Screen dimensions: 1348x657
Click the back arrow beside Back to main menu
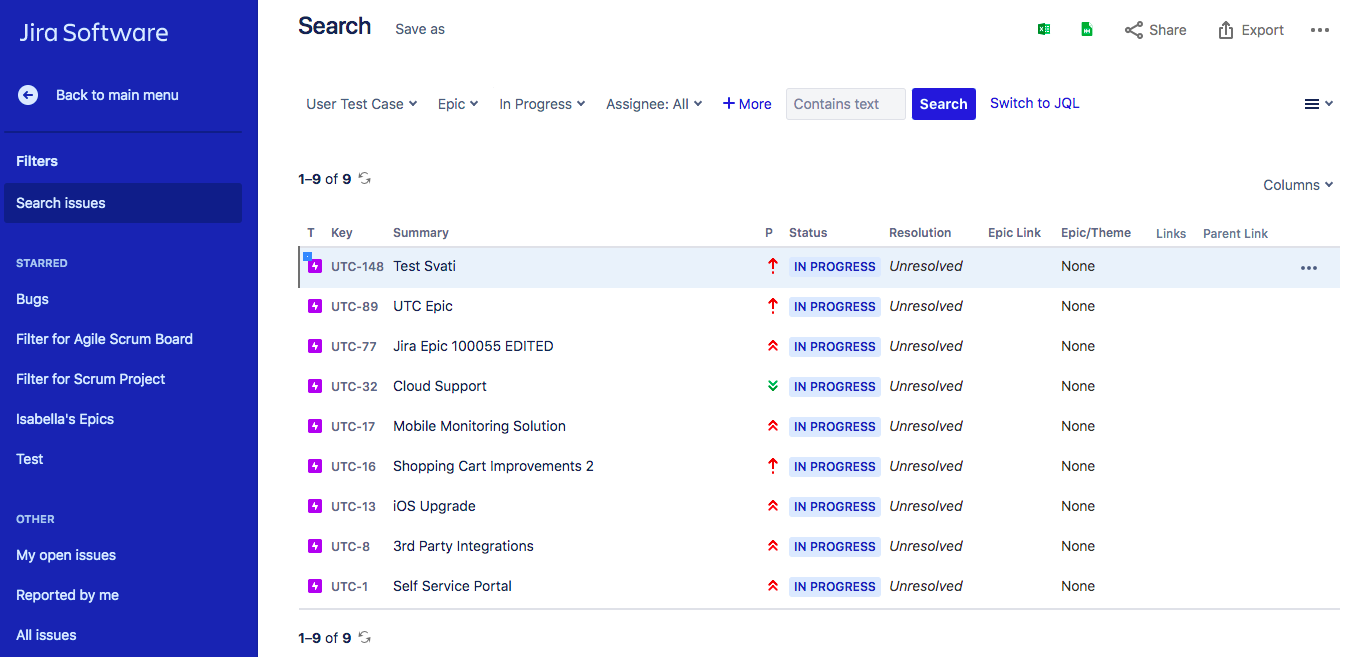pyautogui.click(x=27, y=95)
